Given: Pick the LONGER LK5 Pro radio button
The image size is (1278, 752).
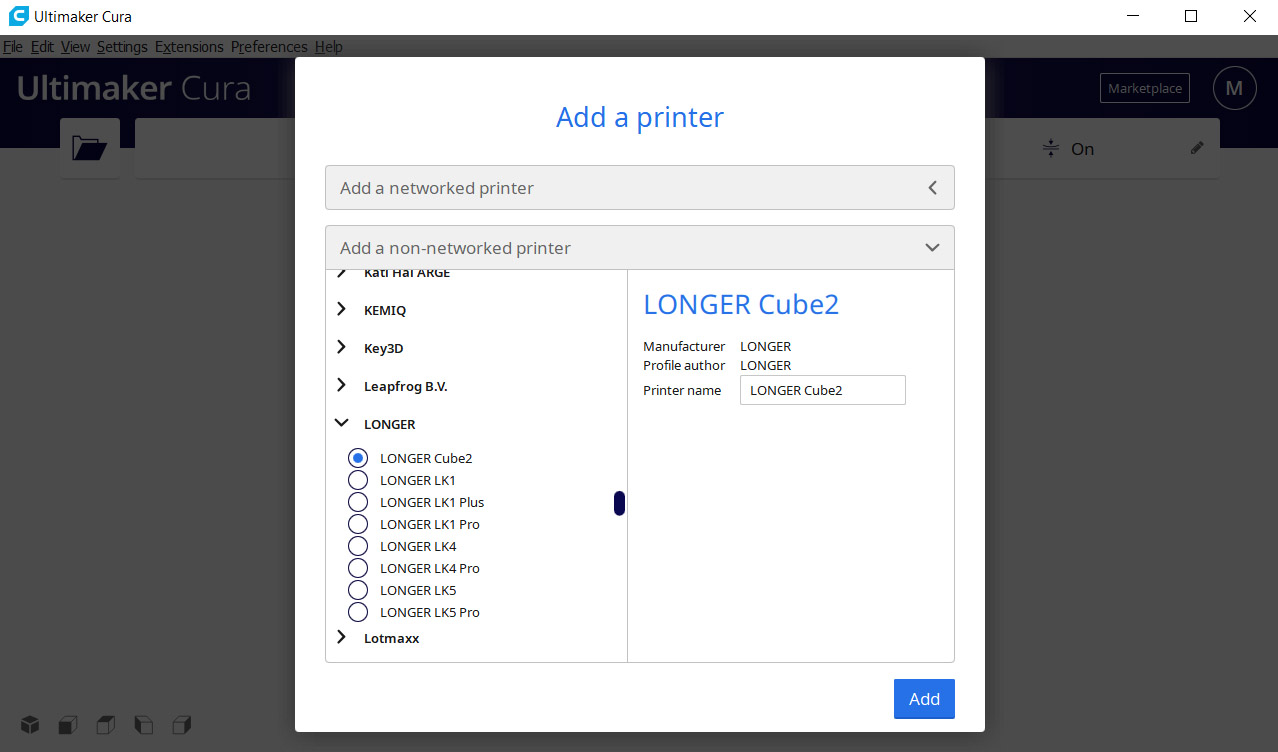Looking at the screenshot, I should (x=358, y=612).
